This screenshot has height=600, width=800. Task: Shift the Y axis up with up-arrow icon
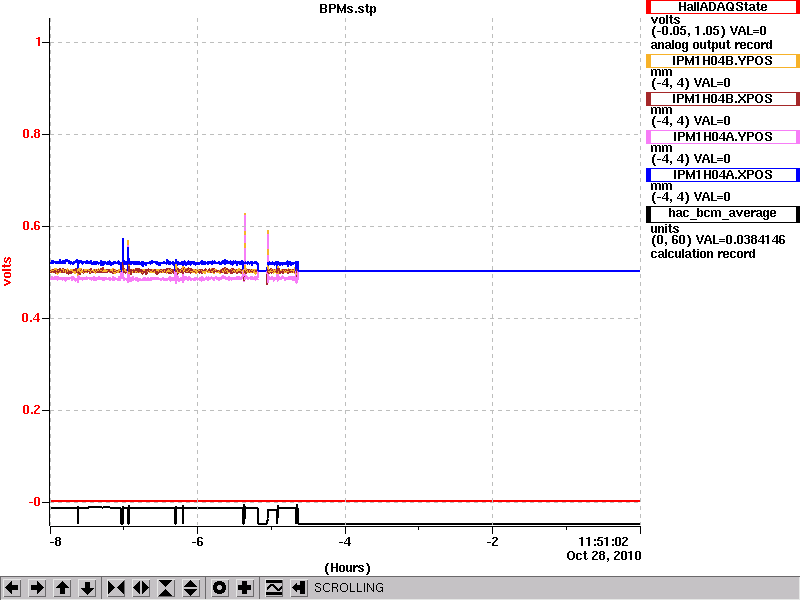(63, 588)
